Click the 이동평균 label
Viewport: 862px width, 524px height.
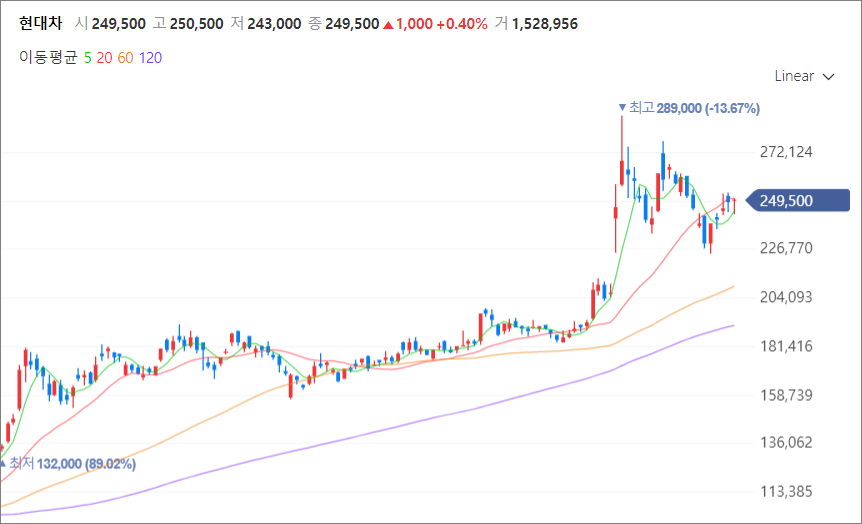coord(48,58)
